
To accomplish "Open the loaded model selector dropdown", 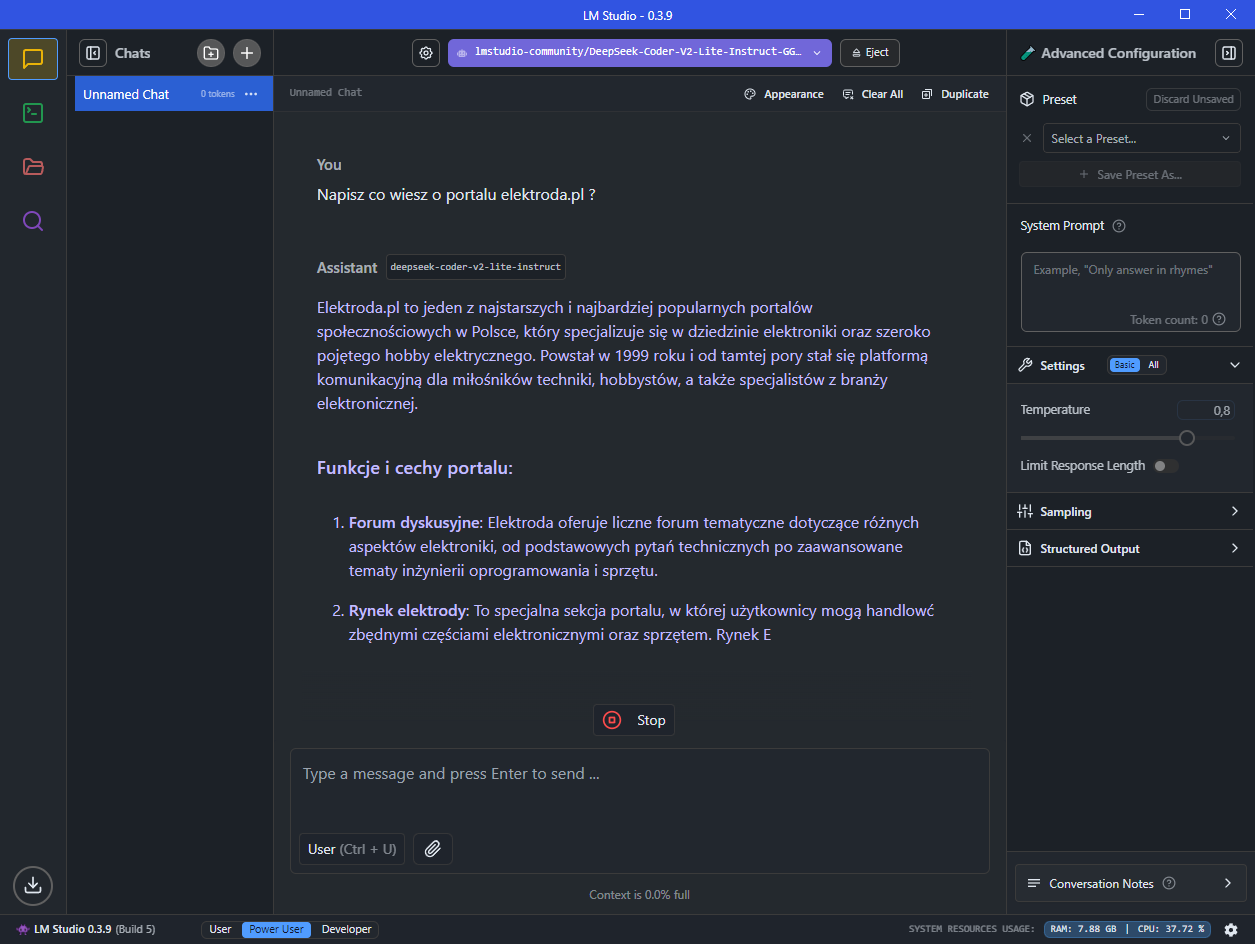I will coord(640,53).
